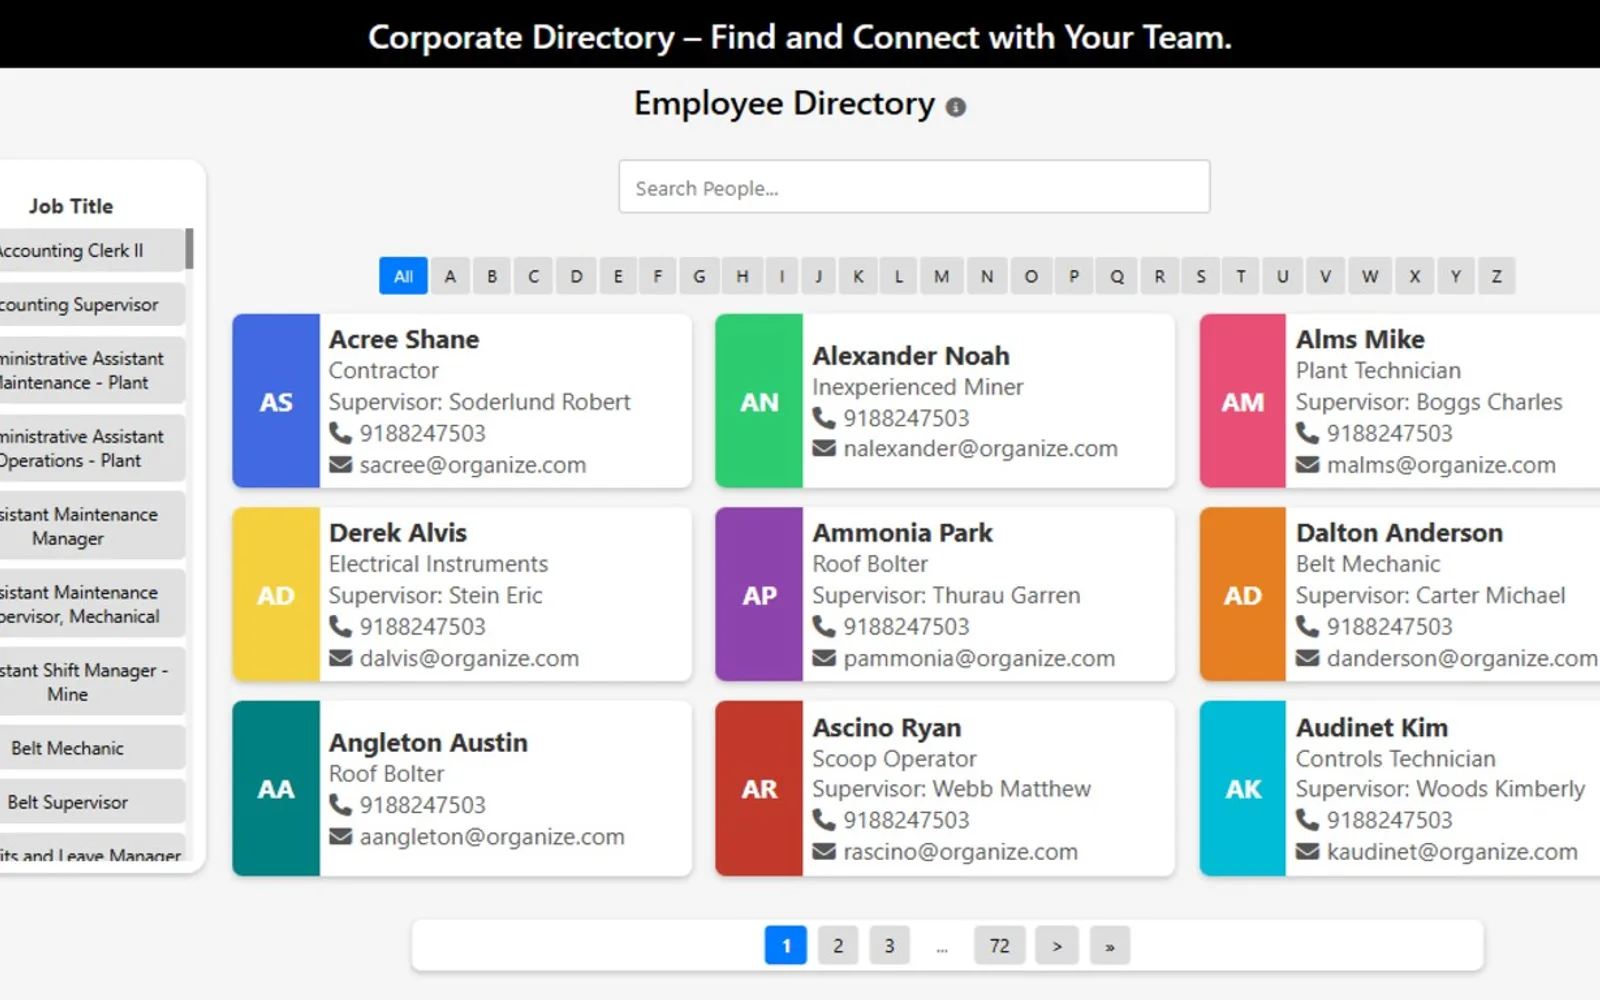The image size is (1600, 1000).
Task: Click the phone icon on Alms Mike's card
Action: pos(1307,433)
